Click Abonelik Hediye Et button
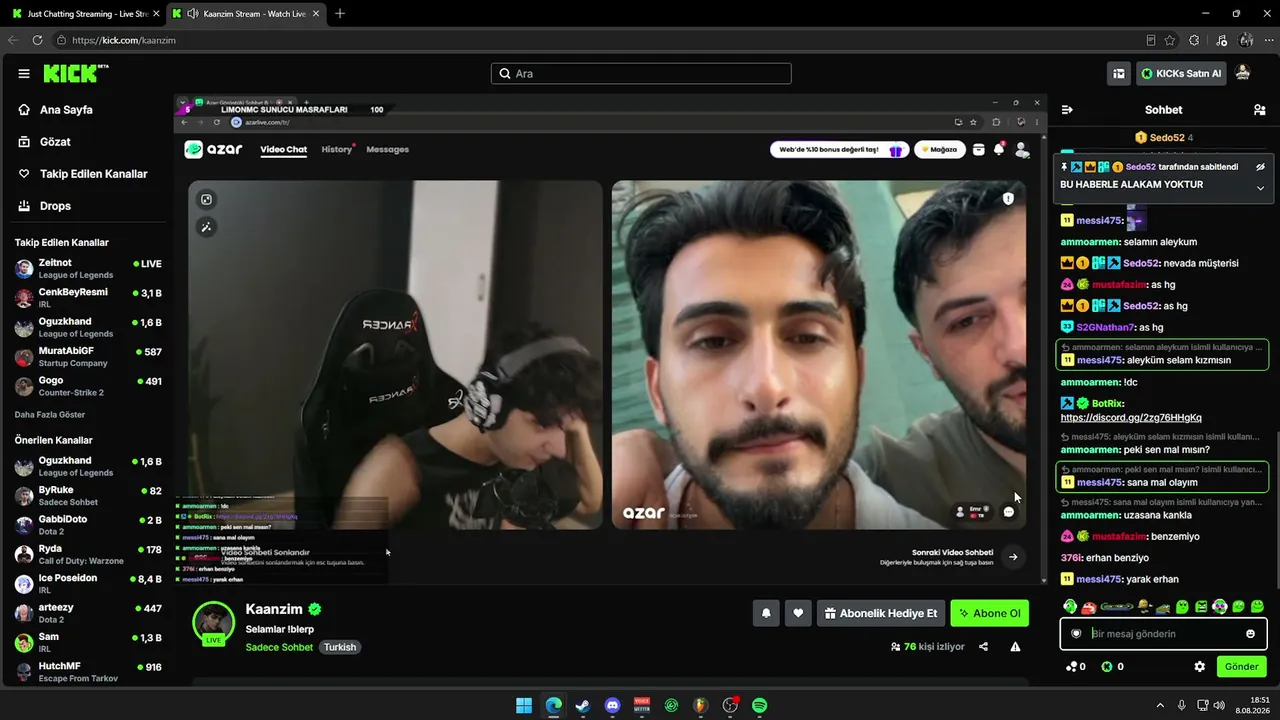This screenshot has width=1280, height=720. pyautogui.click(x=880, y=613)
